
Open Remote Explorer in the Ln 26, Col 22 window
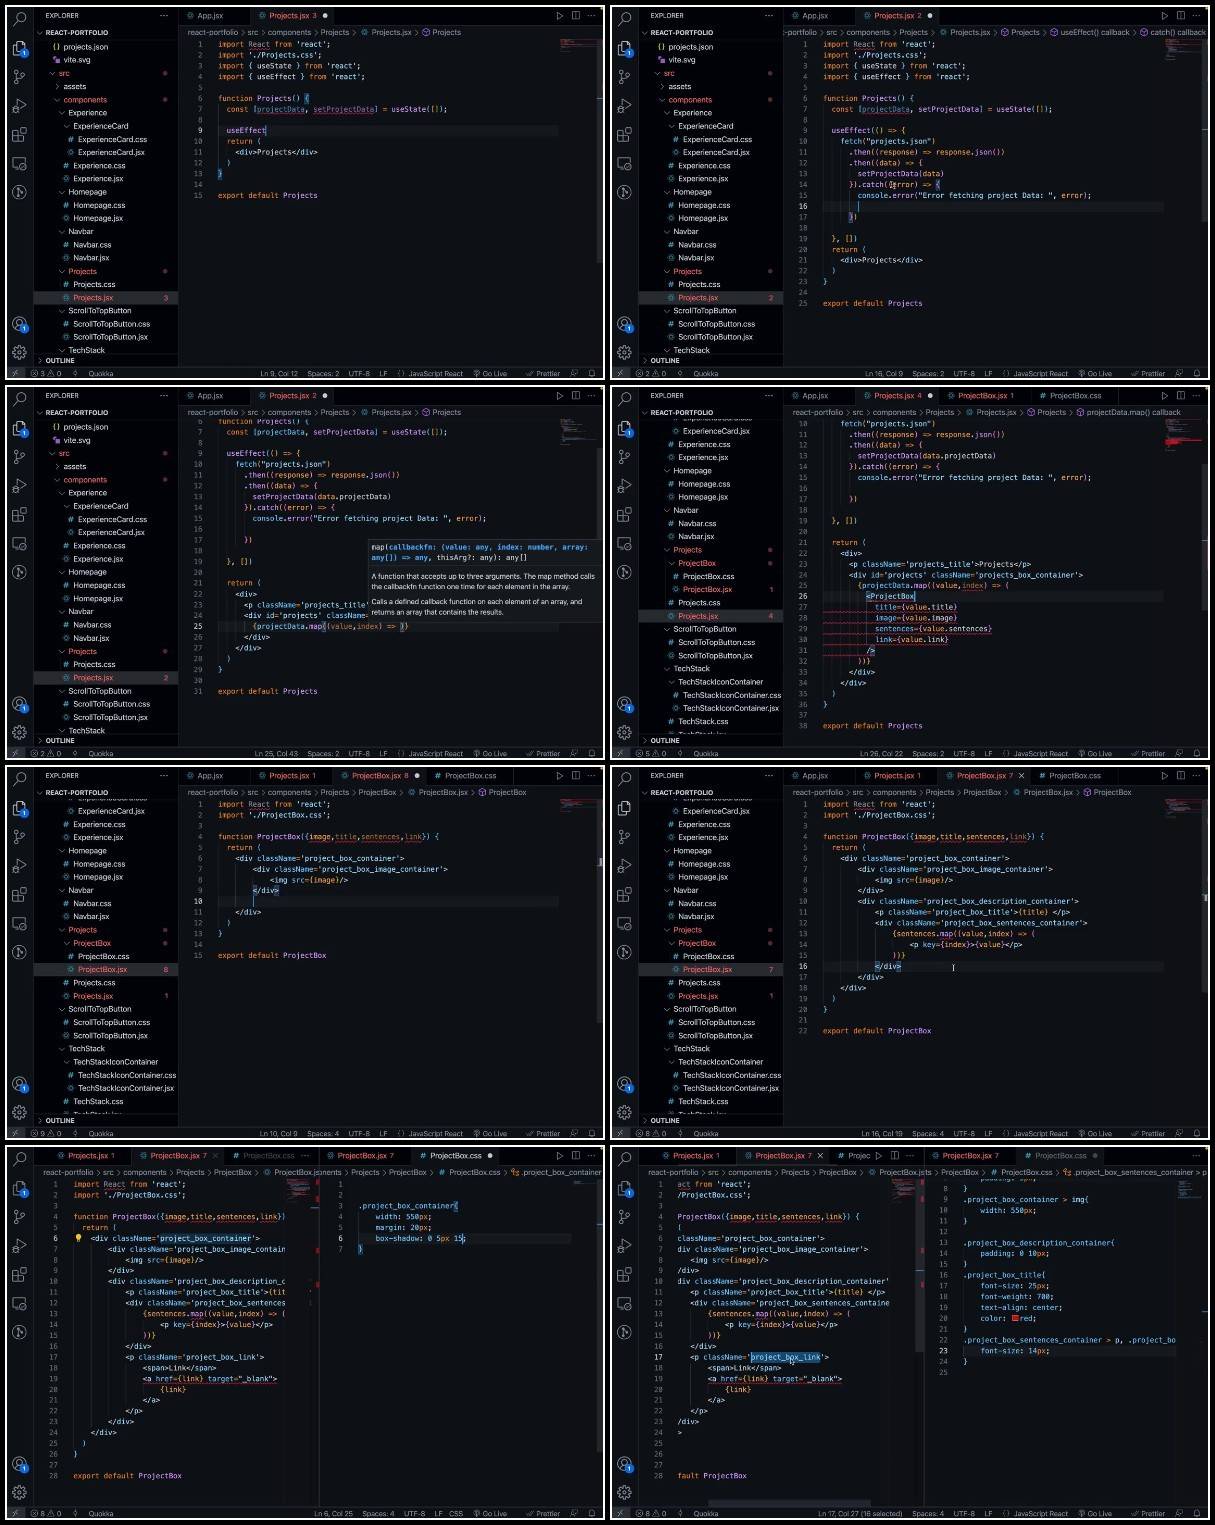pos(624,543)
